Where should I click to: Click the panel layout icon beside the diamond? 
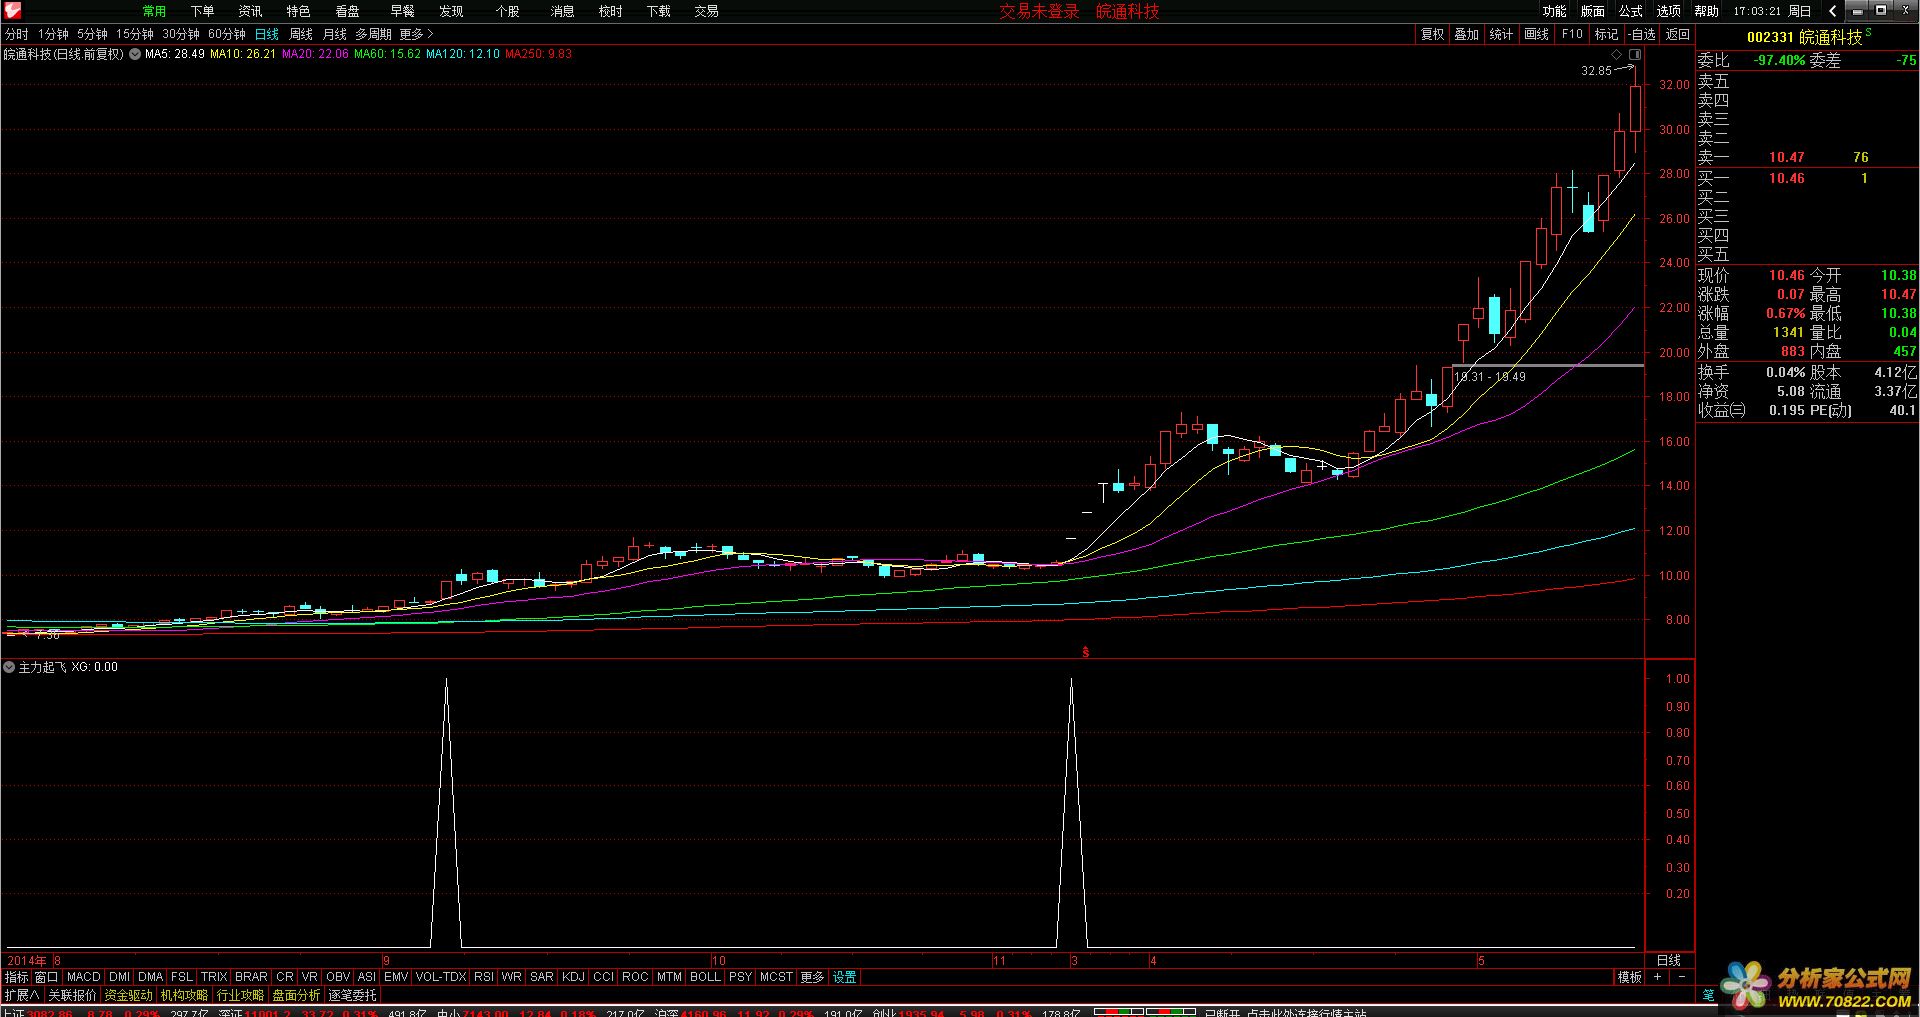click(1635, 54)
